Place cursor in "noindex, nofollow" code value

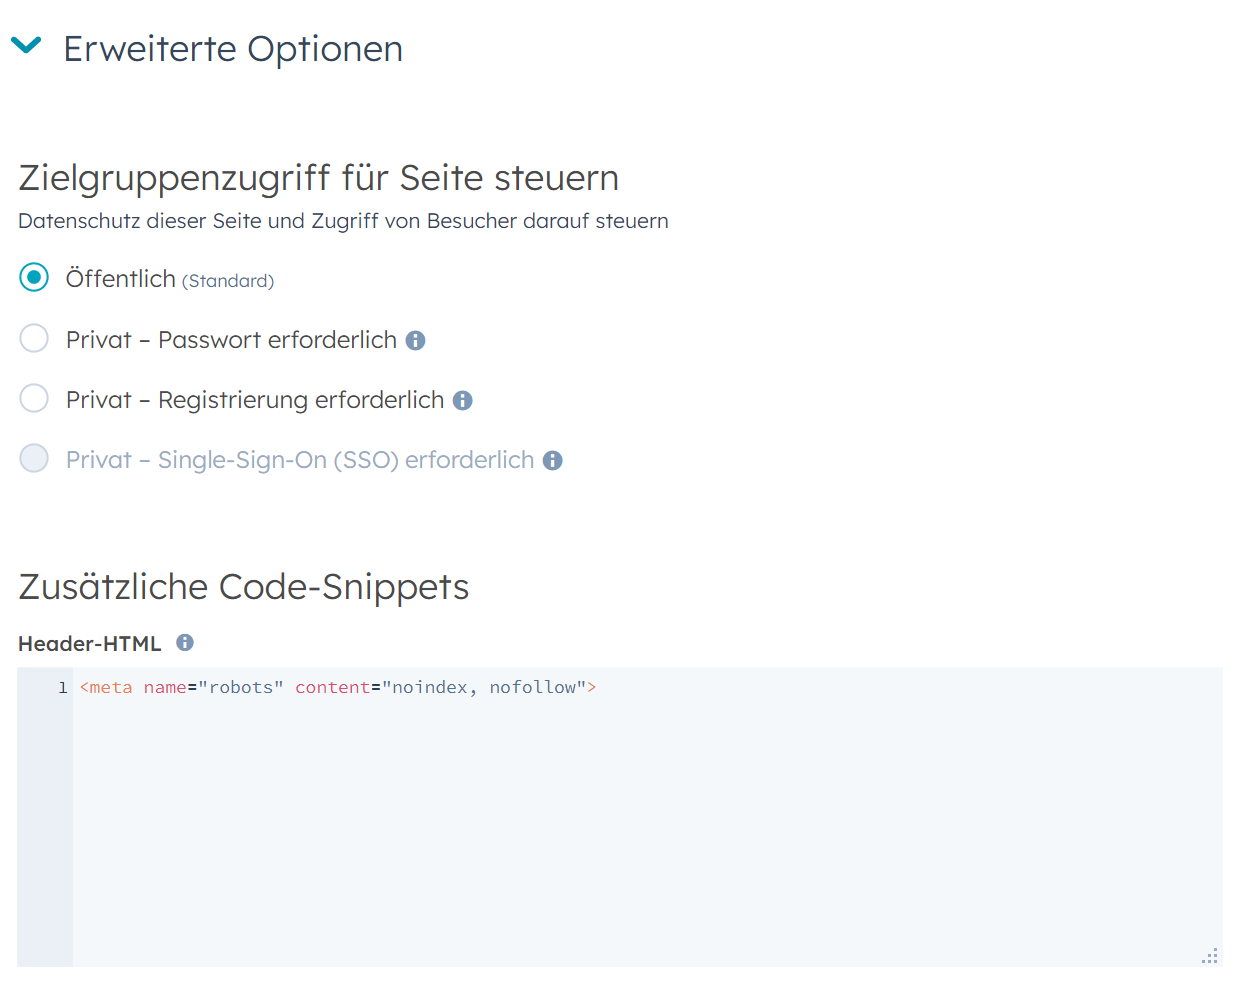(x=483, y=688)
